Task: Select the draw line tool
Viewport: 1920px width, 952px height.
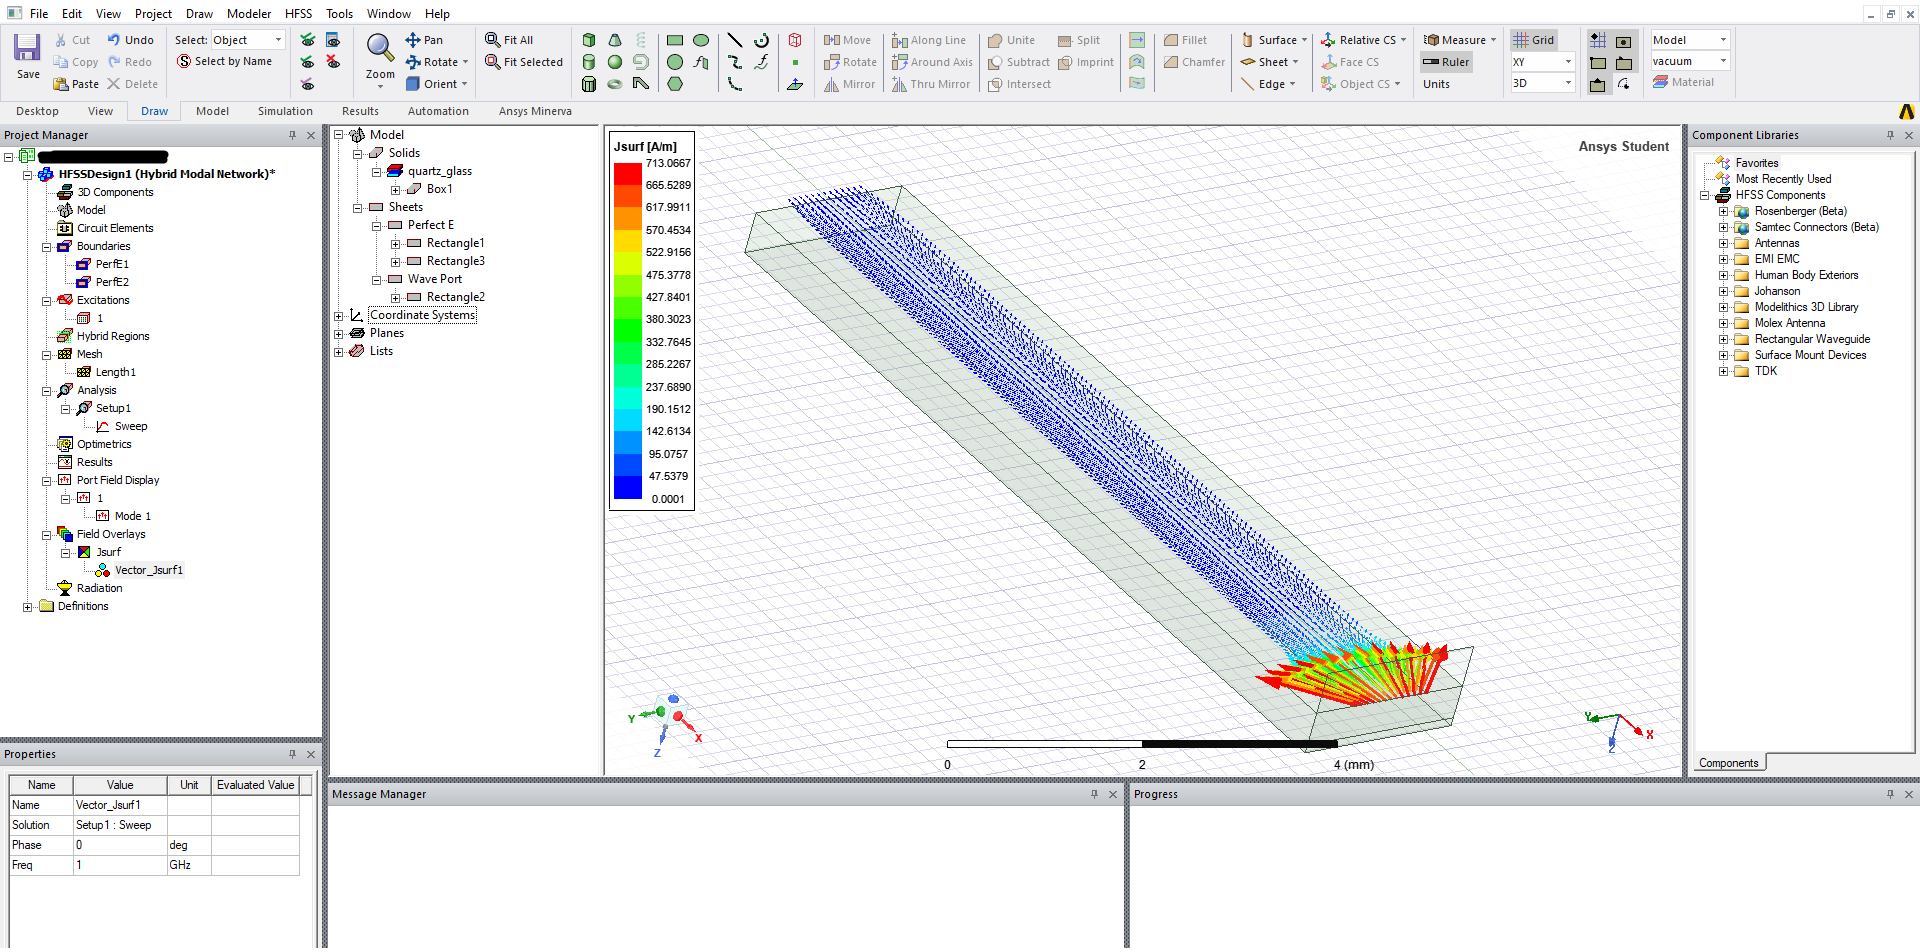Action: [x=735, y=40]
